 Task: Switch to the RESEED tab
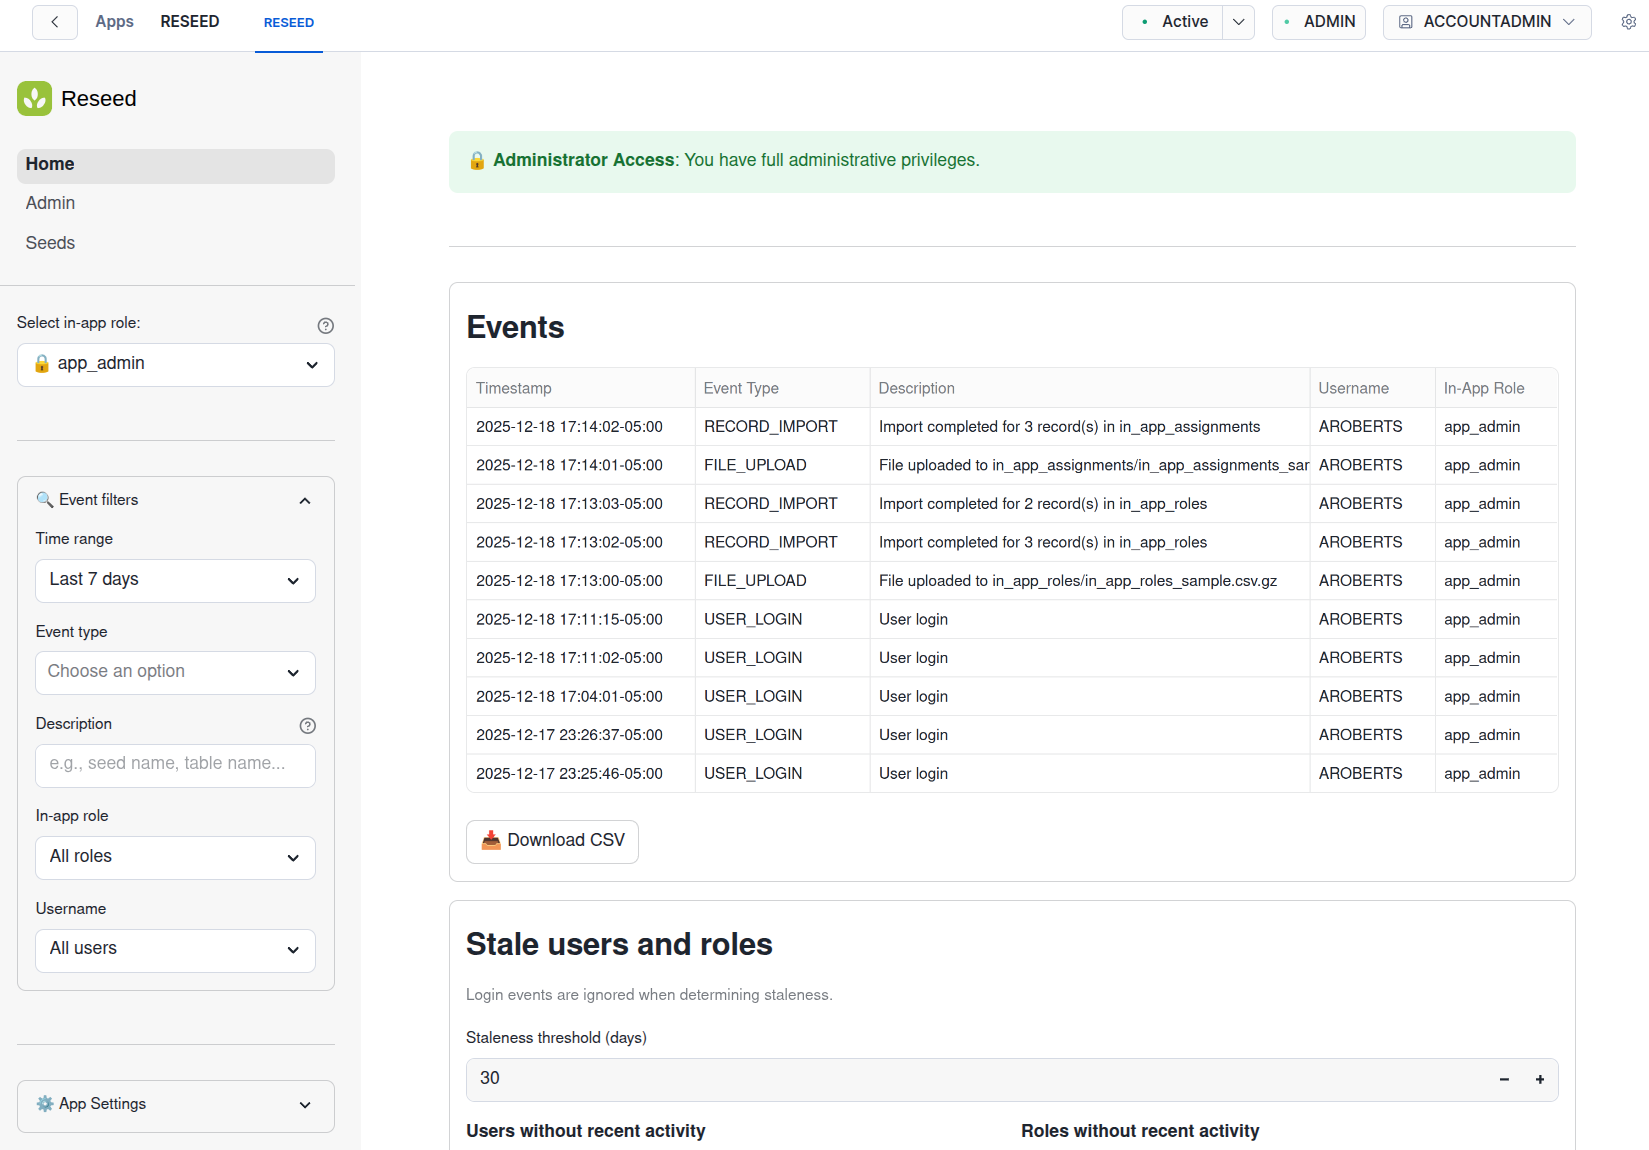click(289, 22)
